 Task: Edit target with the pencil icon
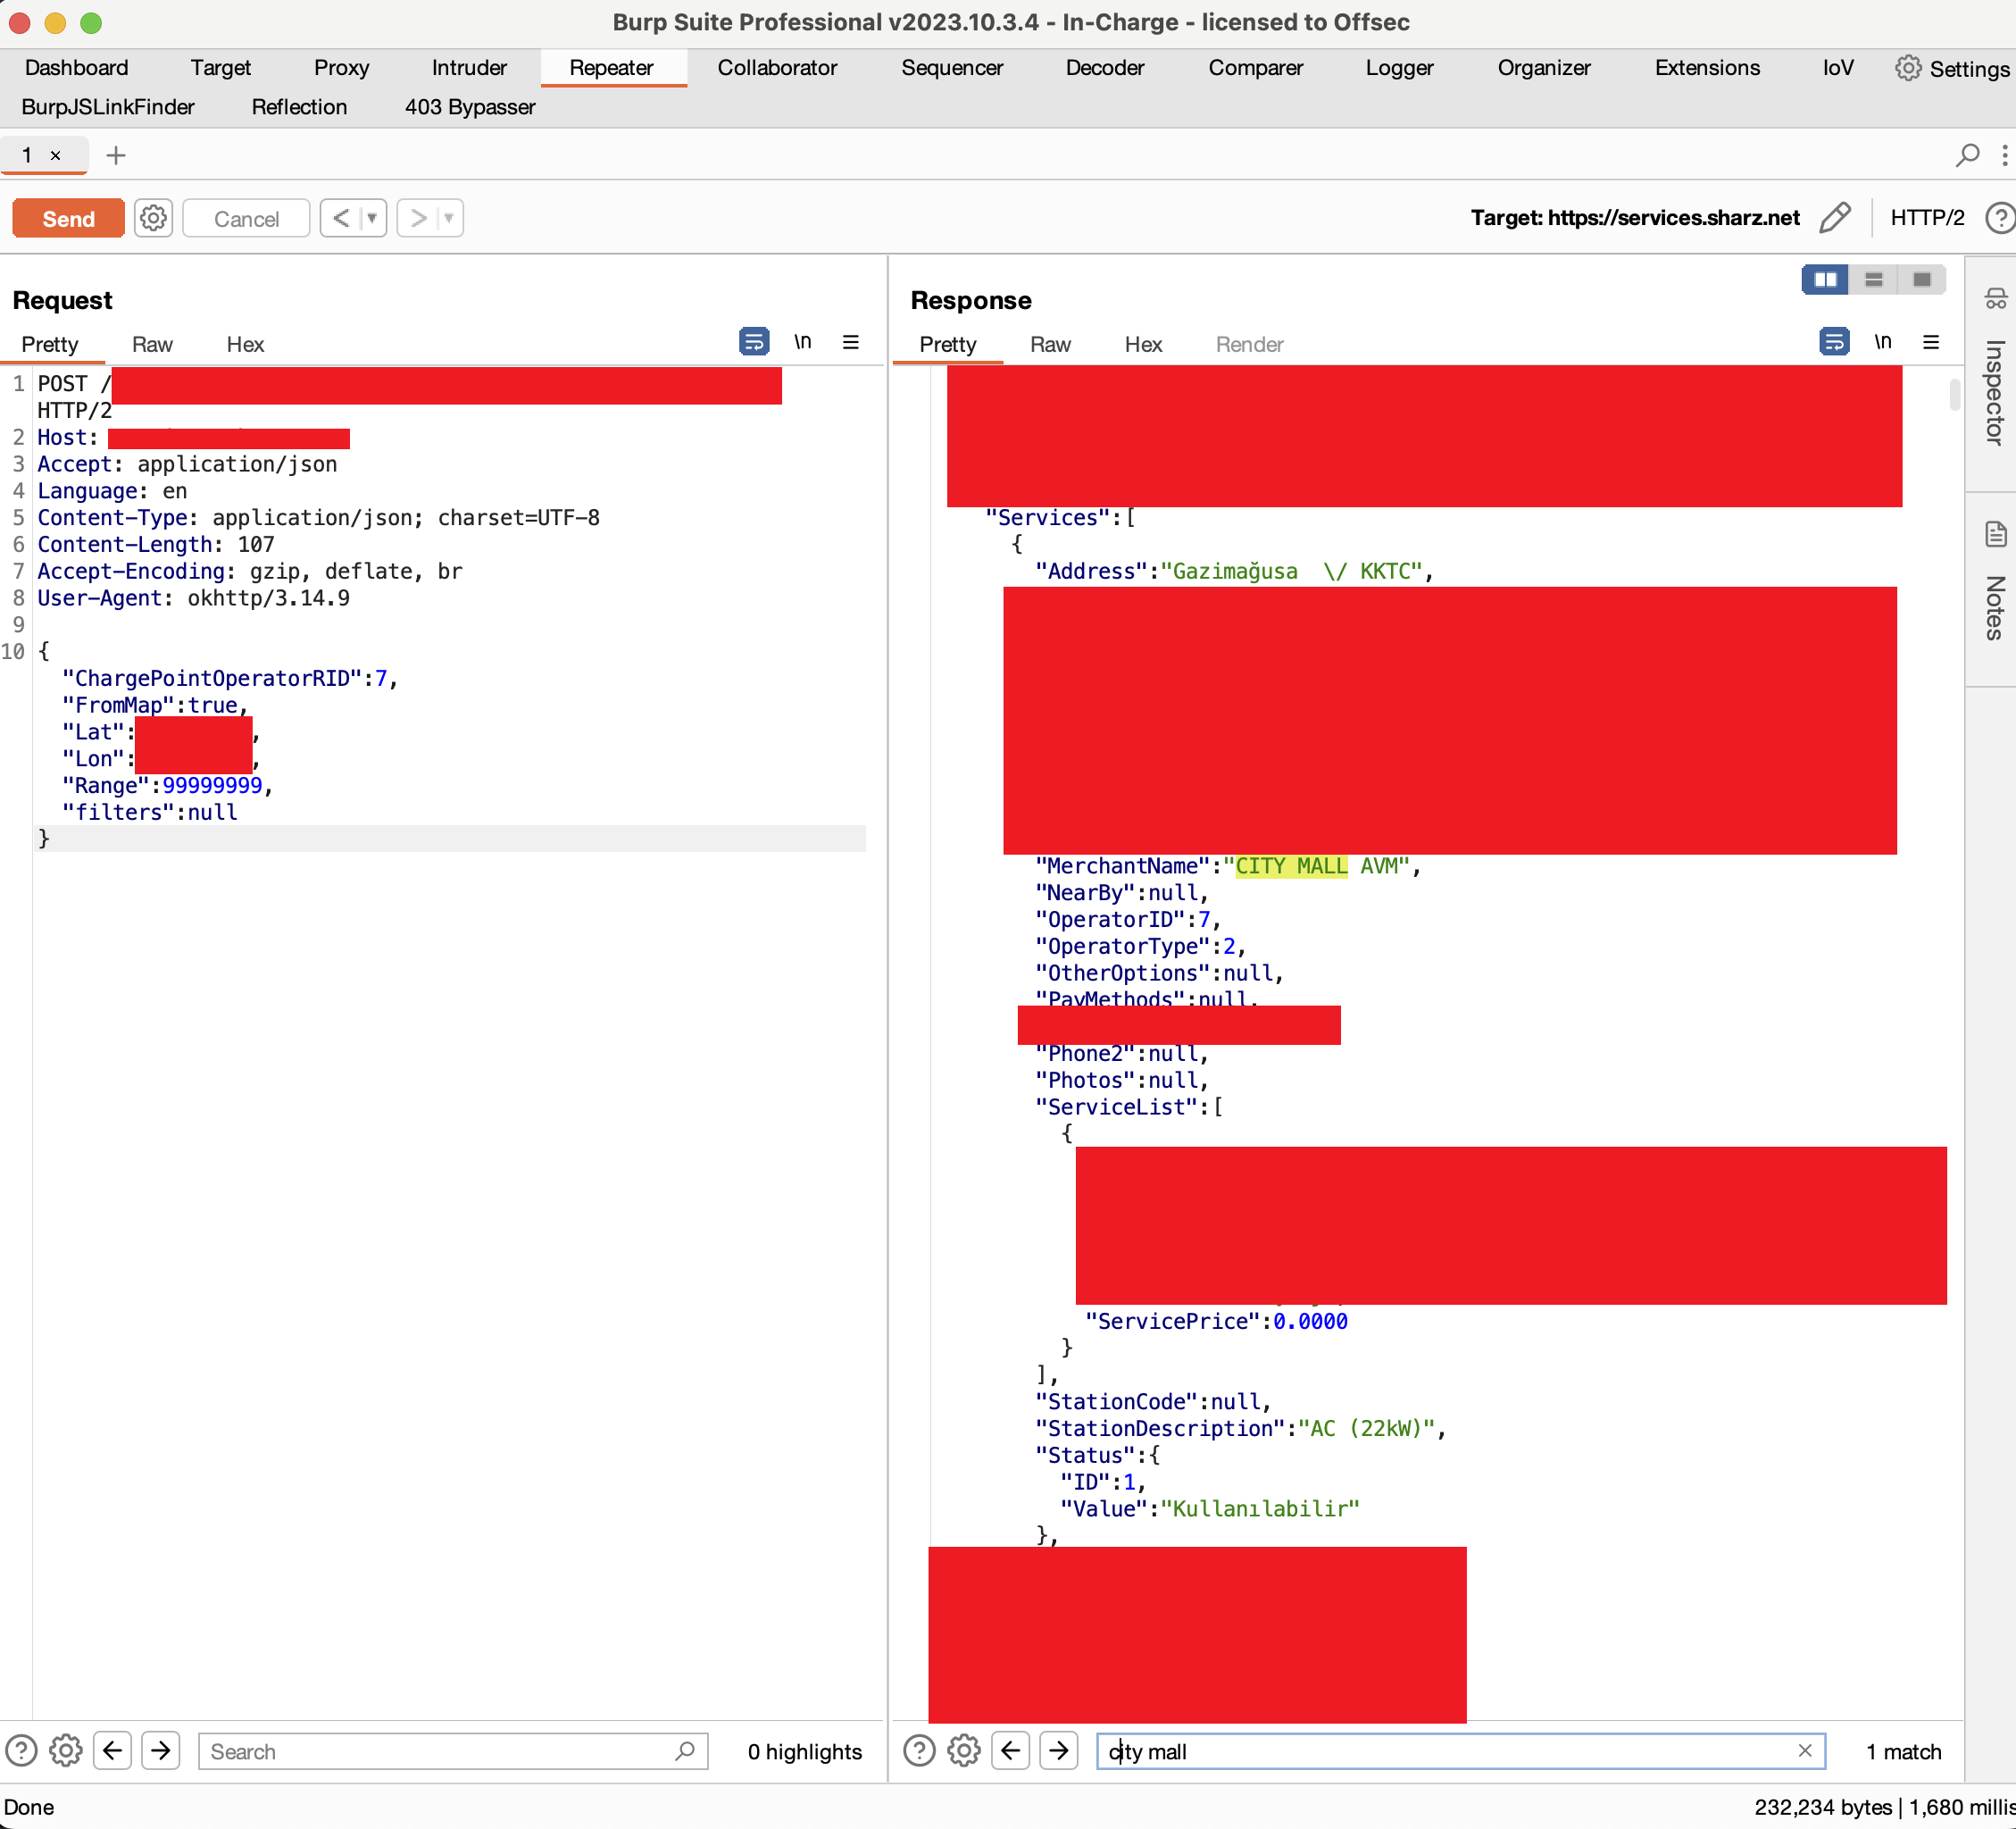coord(1834,218)
